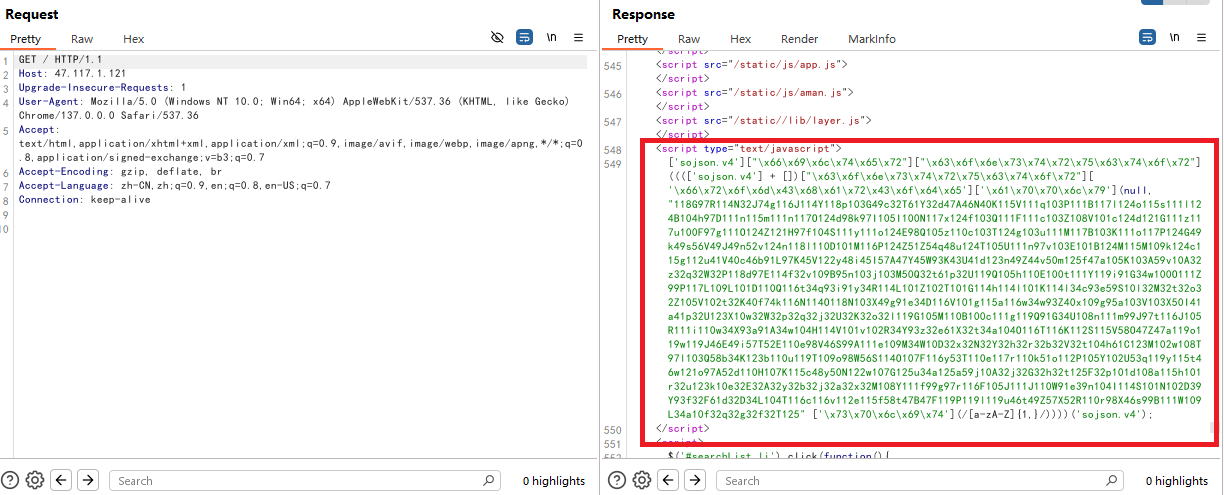Click line number 550 in Response gutter

click(x=612, y=429)
